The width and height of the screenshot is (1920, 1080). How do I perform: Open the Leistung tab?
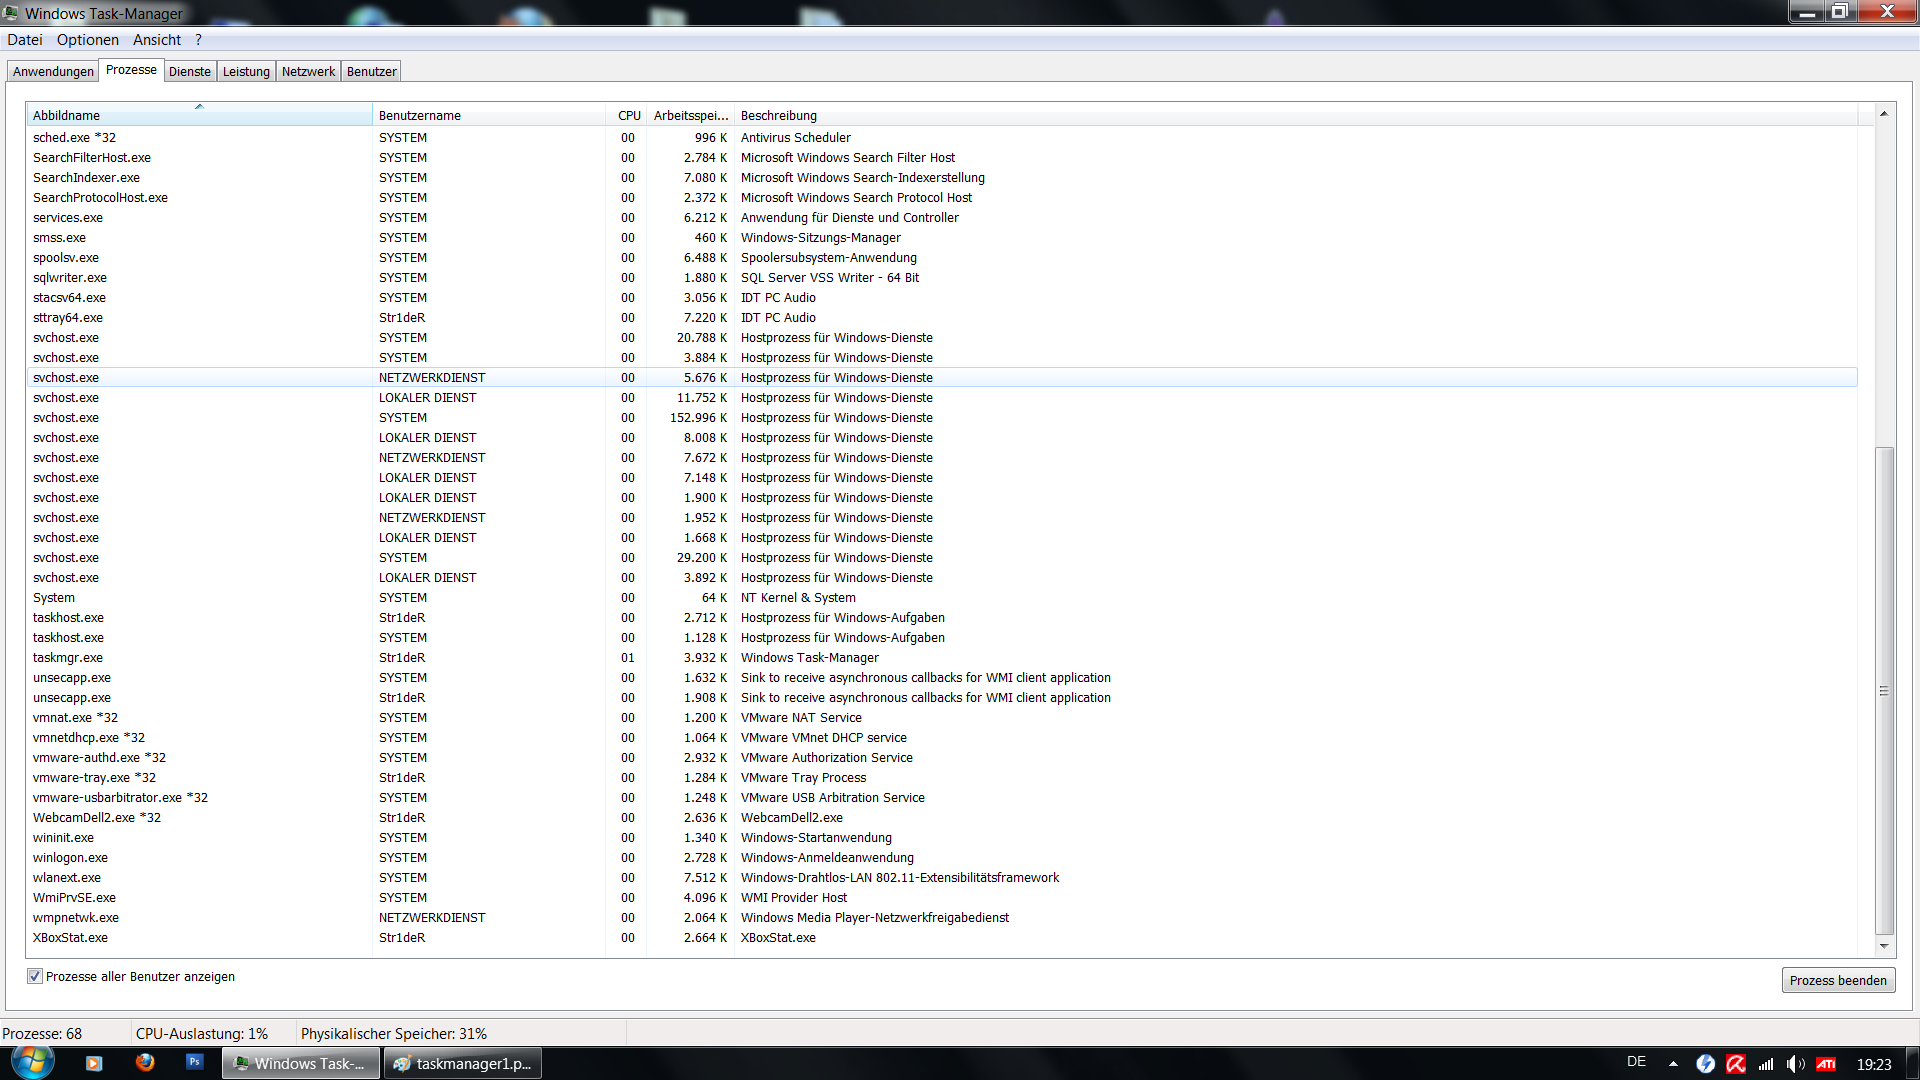point(246,72)
